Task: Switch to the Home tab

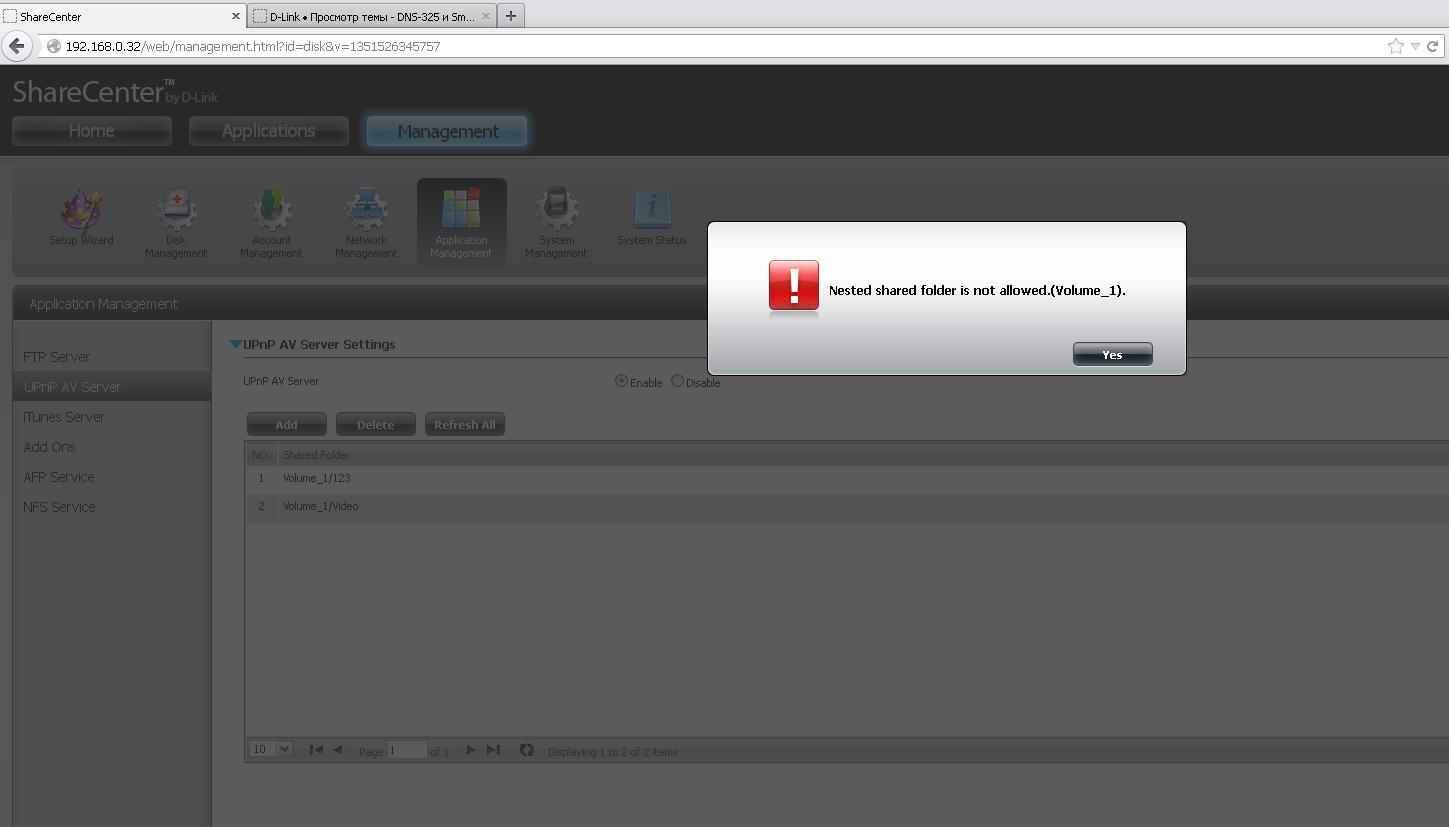Action: (92, 131)
